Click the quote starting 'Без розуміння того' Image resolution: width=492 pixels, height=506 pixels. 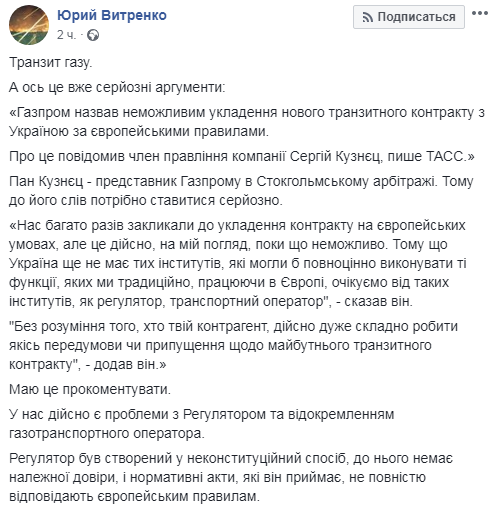coord(233,345)
